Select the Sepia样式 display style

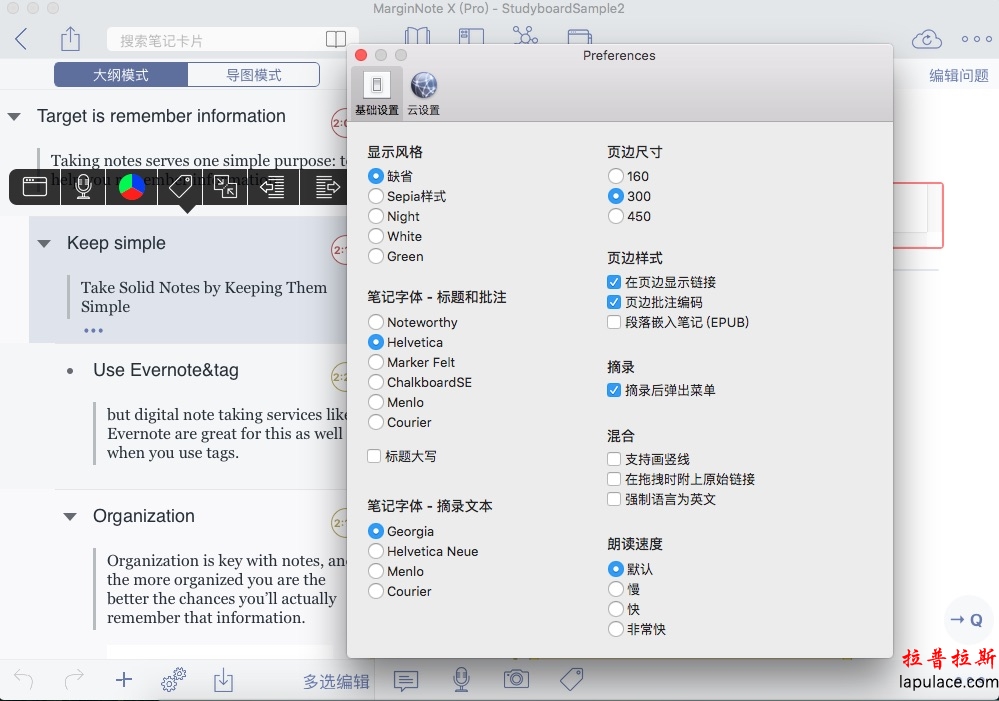pos(377,196)
